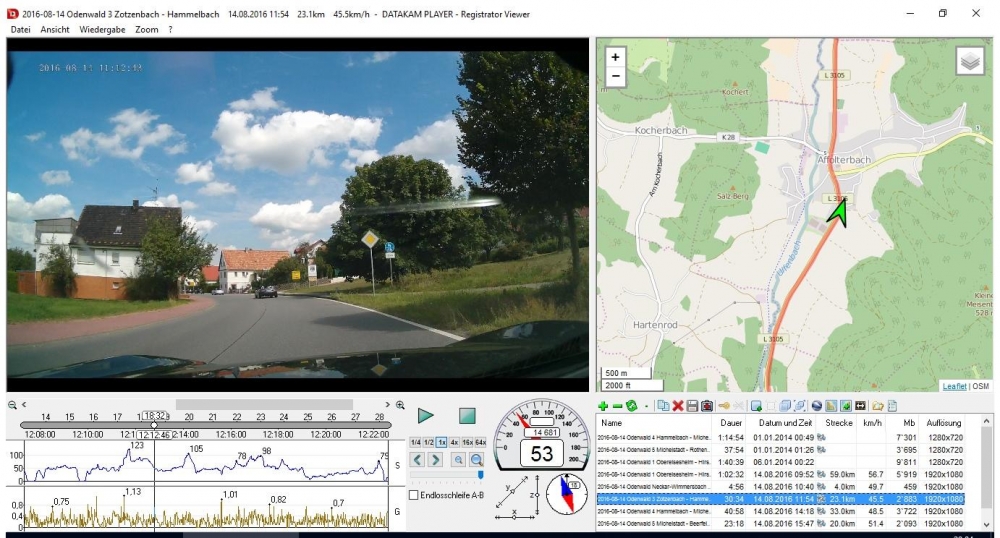Click the timeline position marker at 18:32
The width and height of the screenshot is (1000, 538).
154,416
